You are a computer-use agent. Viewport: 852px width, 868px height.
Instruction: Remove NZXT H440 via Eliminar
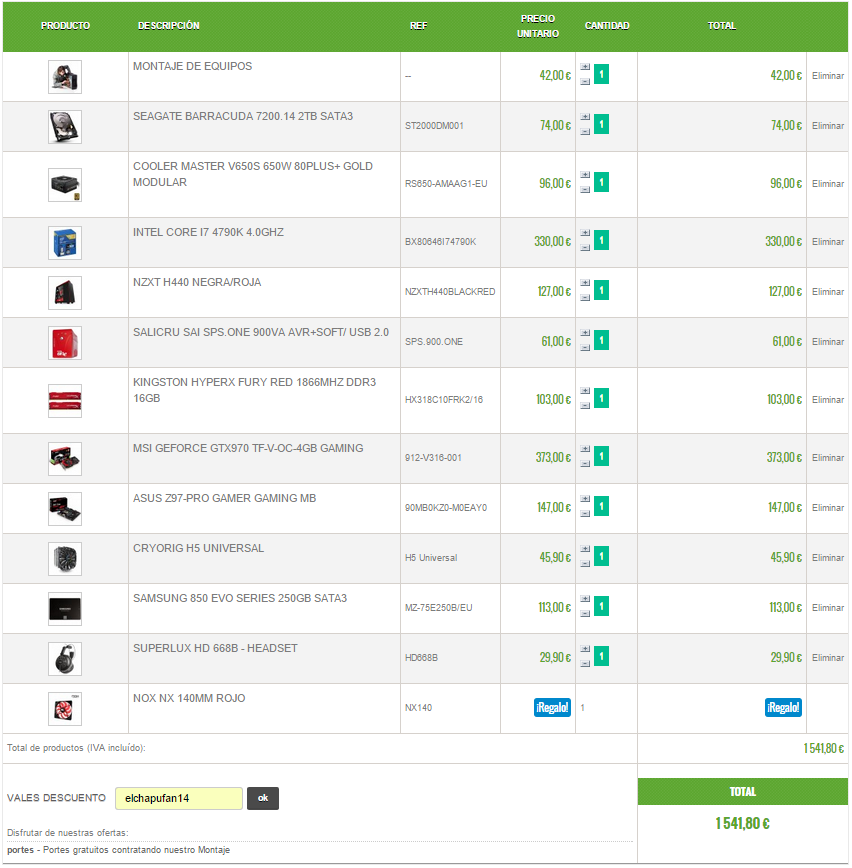pyautogui.click(x=828, y=292)
